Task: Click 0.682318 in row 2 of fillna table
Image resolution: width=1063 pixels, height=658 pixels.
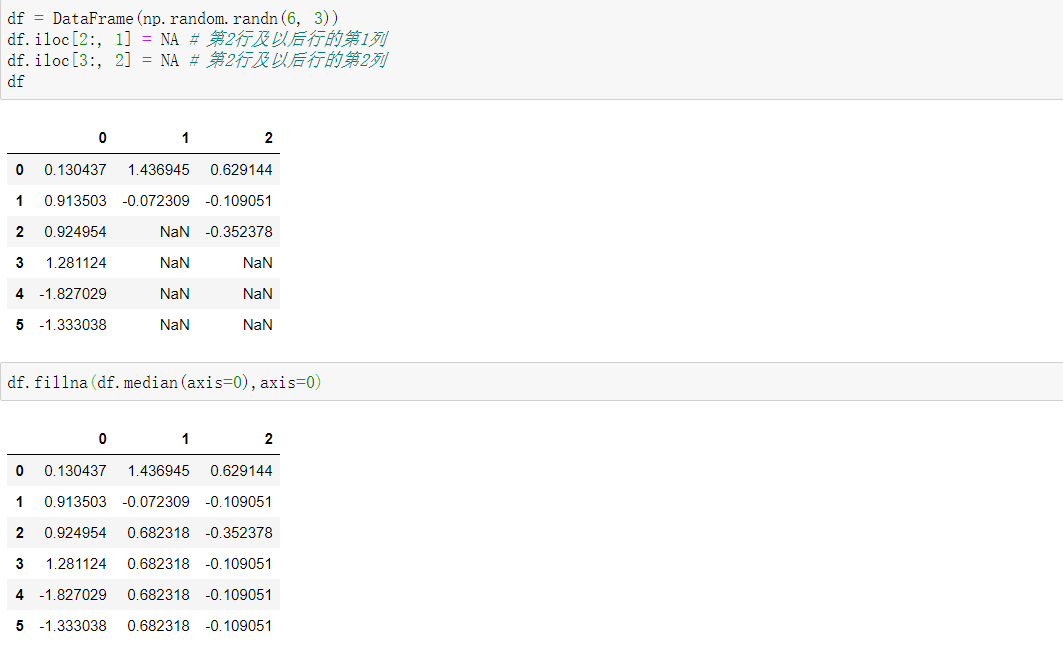Action: [159, 533]
